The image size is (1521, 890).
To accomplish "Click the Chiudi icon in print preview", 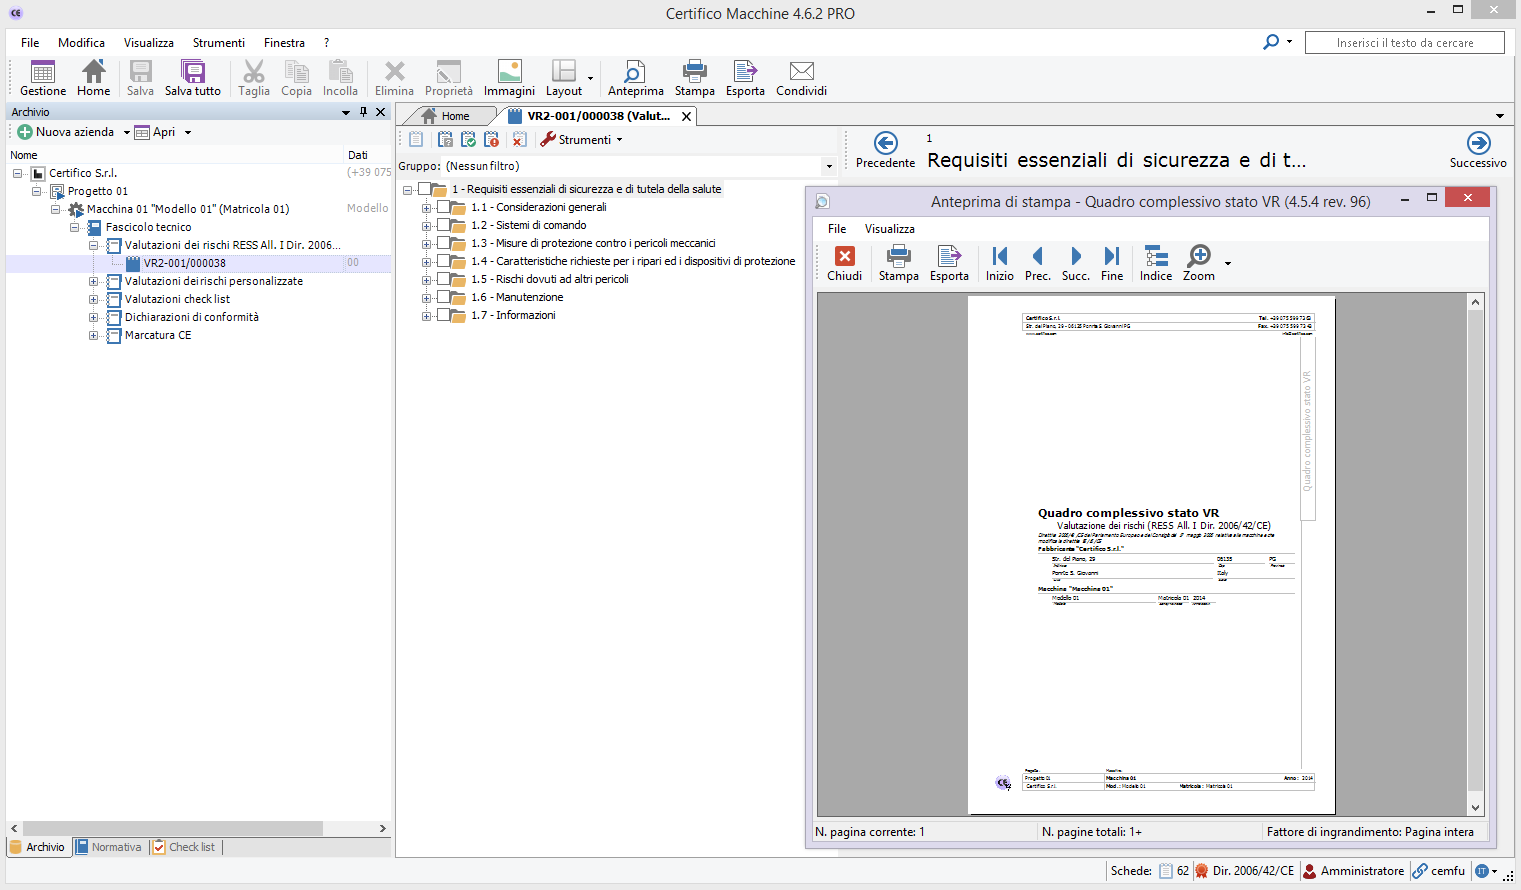I will pyautogui.click(x=844, y=263).
